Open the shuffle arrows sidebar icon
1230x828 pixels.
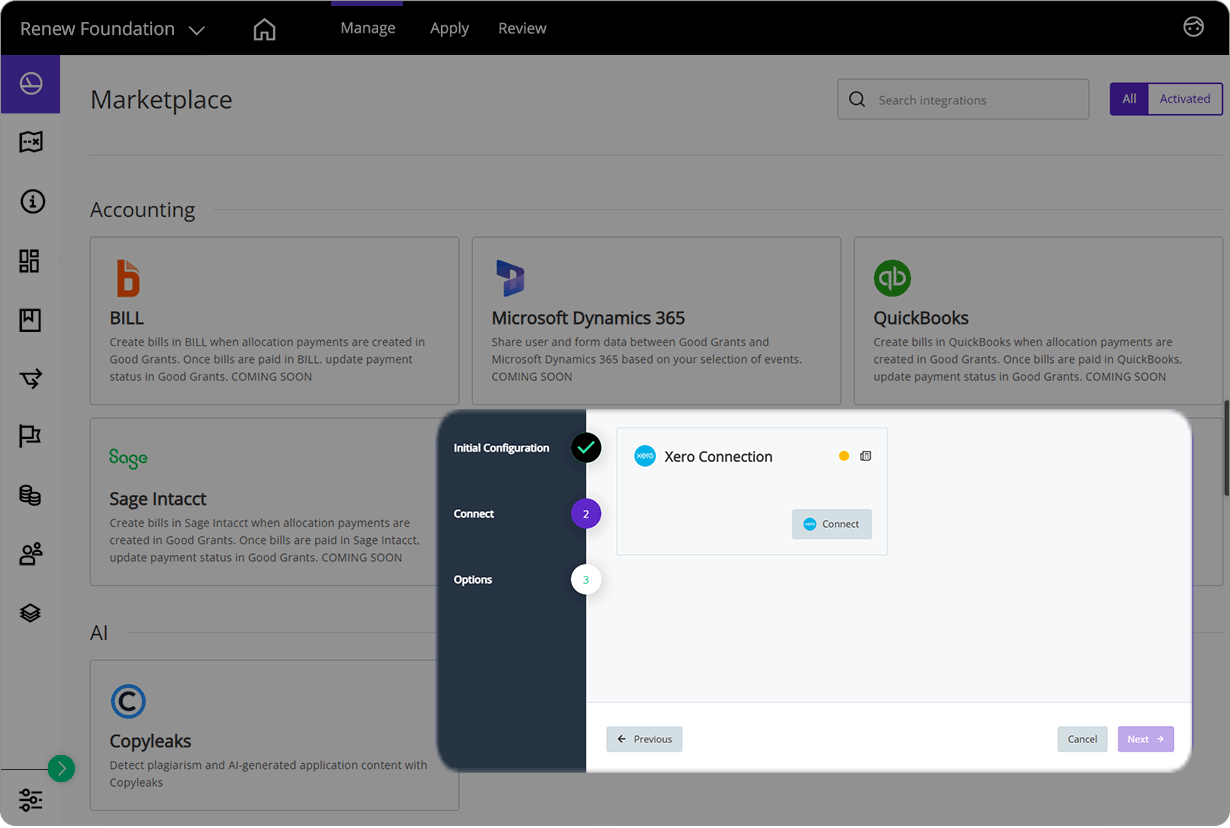[x=30, y=378]
